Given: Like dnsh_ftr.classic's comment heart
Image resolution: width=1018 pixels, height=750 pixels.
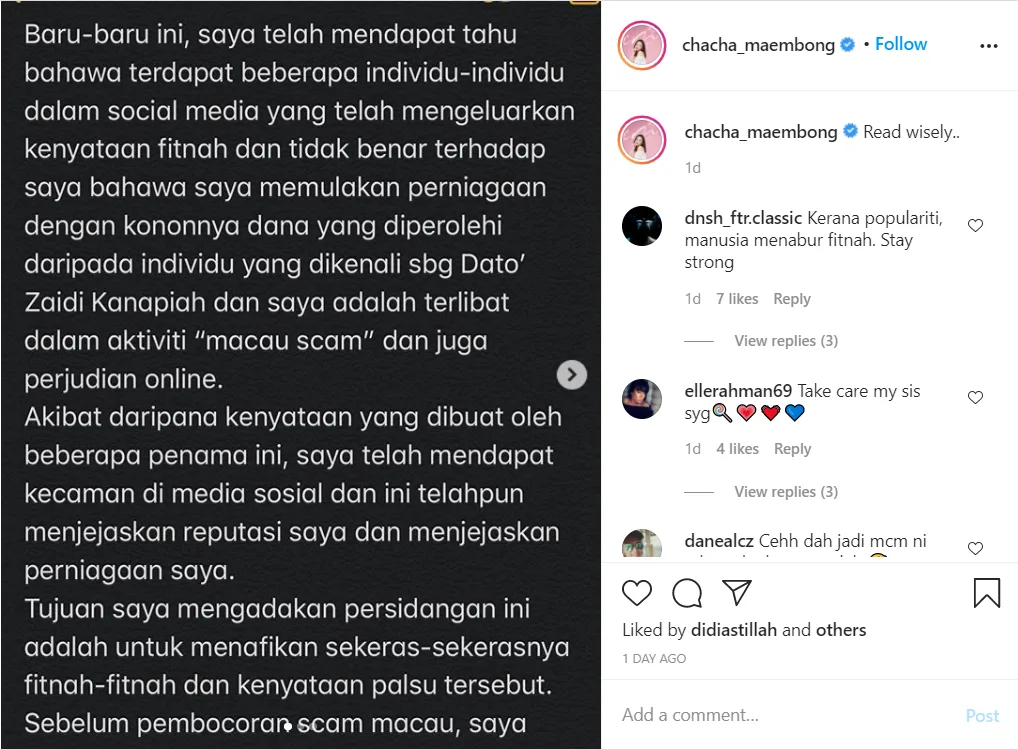Looking at the screenshot, I should tap(975, 225).
